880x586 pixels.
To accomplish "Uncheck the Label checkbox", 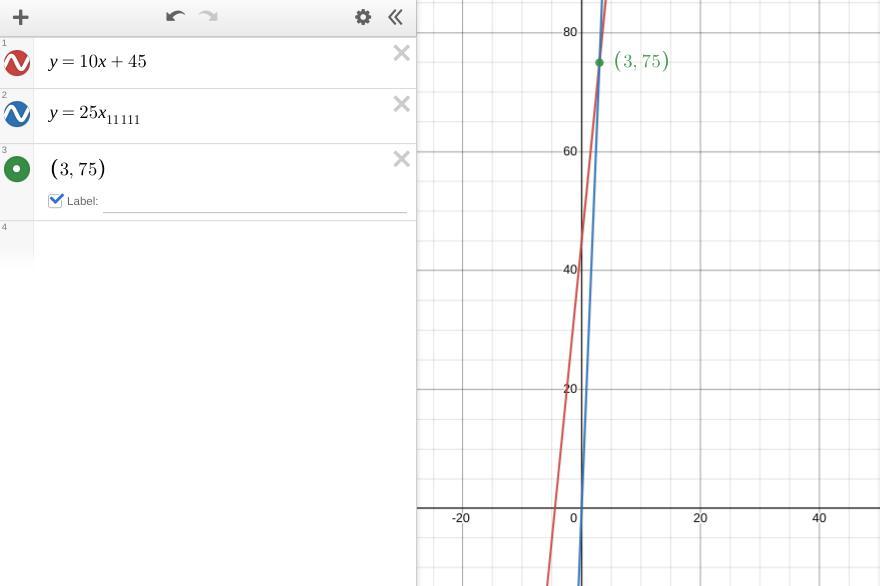I will click(56, 200).
